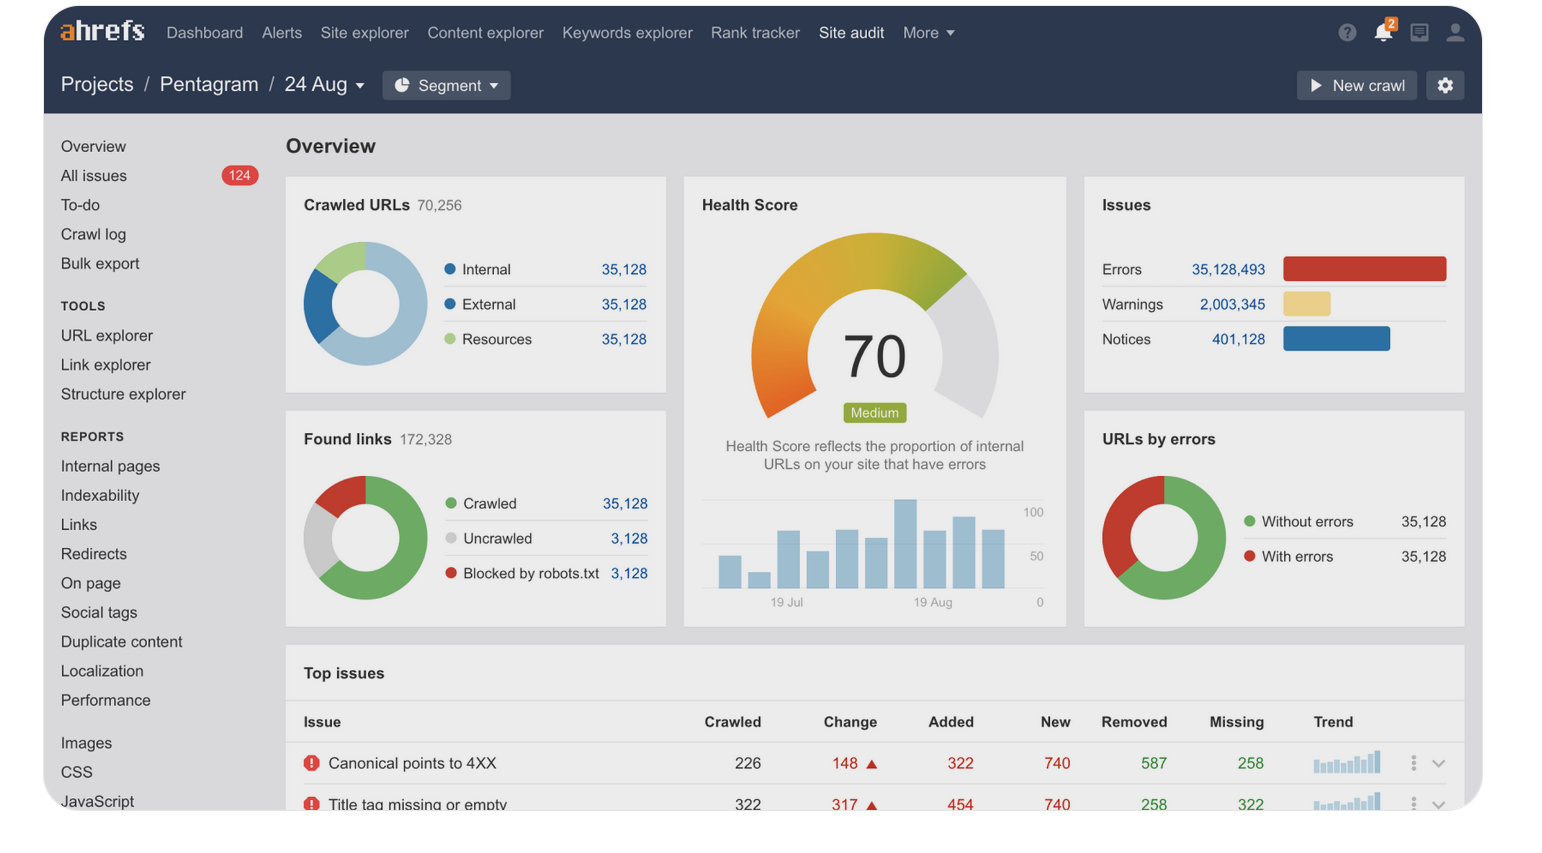This screenshot has width=1542, height=853.
Task: Select Site audit in top menu
Action: pos(851,33)
